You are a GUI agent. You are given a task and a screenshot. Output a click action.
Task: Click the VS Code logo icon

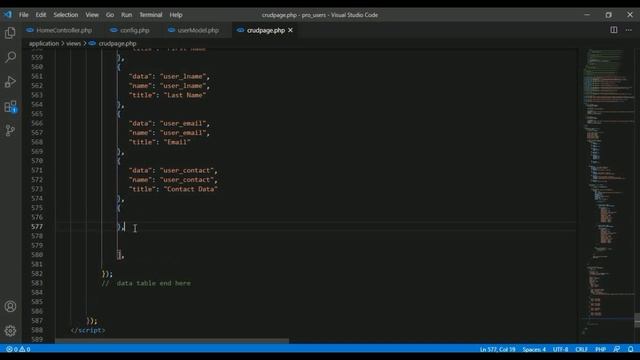8,15
